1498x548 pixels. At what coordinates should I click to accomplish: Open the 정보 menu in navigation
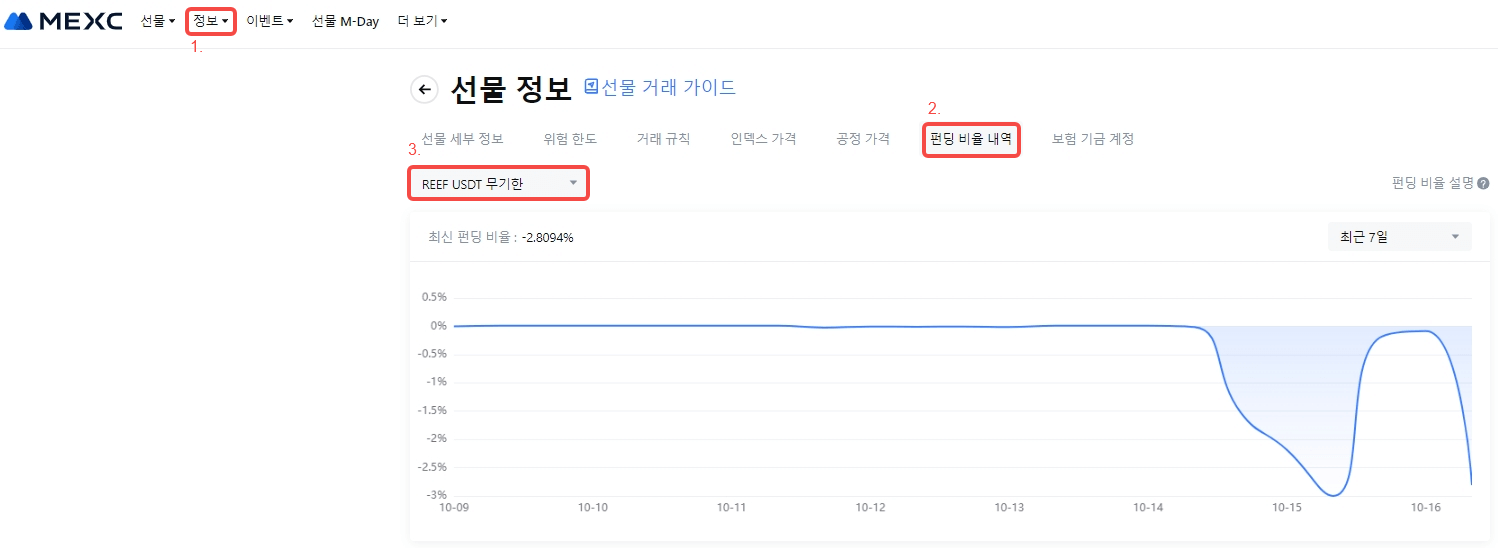click(x=211, y=21)
